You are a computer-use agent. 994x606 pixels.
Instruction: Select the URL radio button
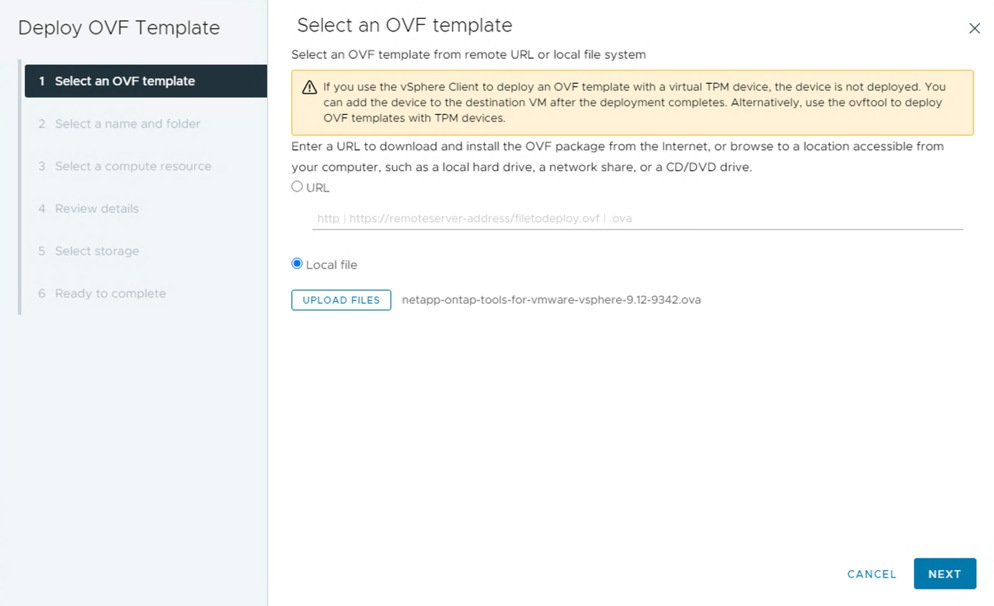pos(297,187)
